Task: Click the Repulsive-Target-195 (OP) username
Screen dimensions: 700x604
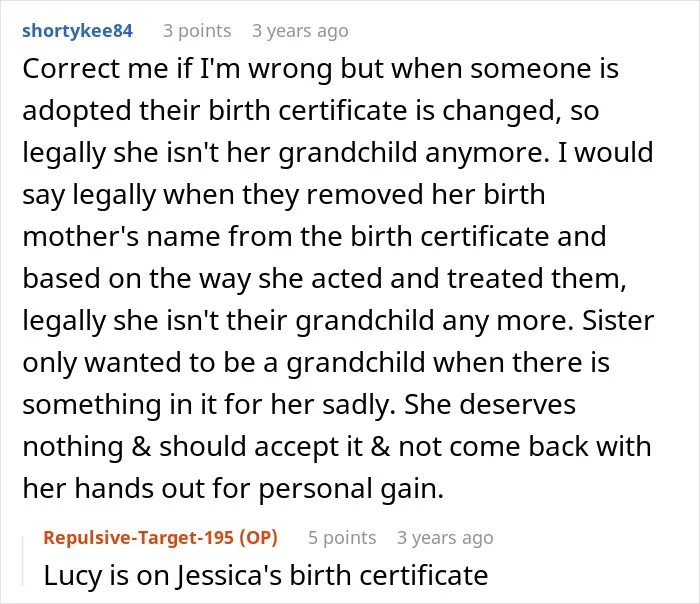Action: 161,537
